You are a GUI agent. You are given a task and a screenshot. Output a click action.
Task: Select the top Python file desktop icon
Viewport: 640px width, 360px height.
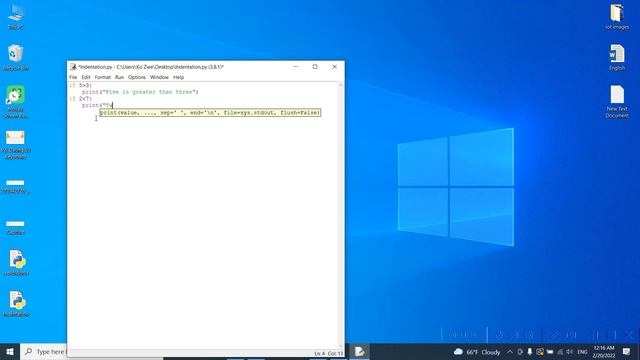[16, 263]
